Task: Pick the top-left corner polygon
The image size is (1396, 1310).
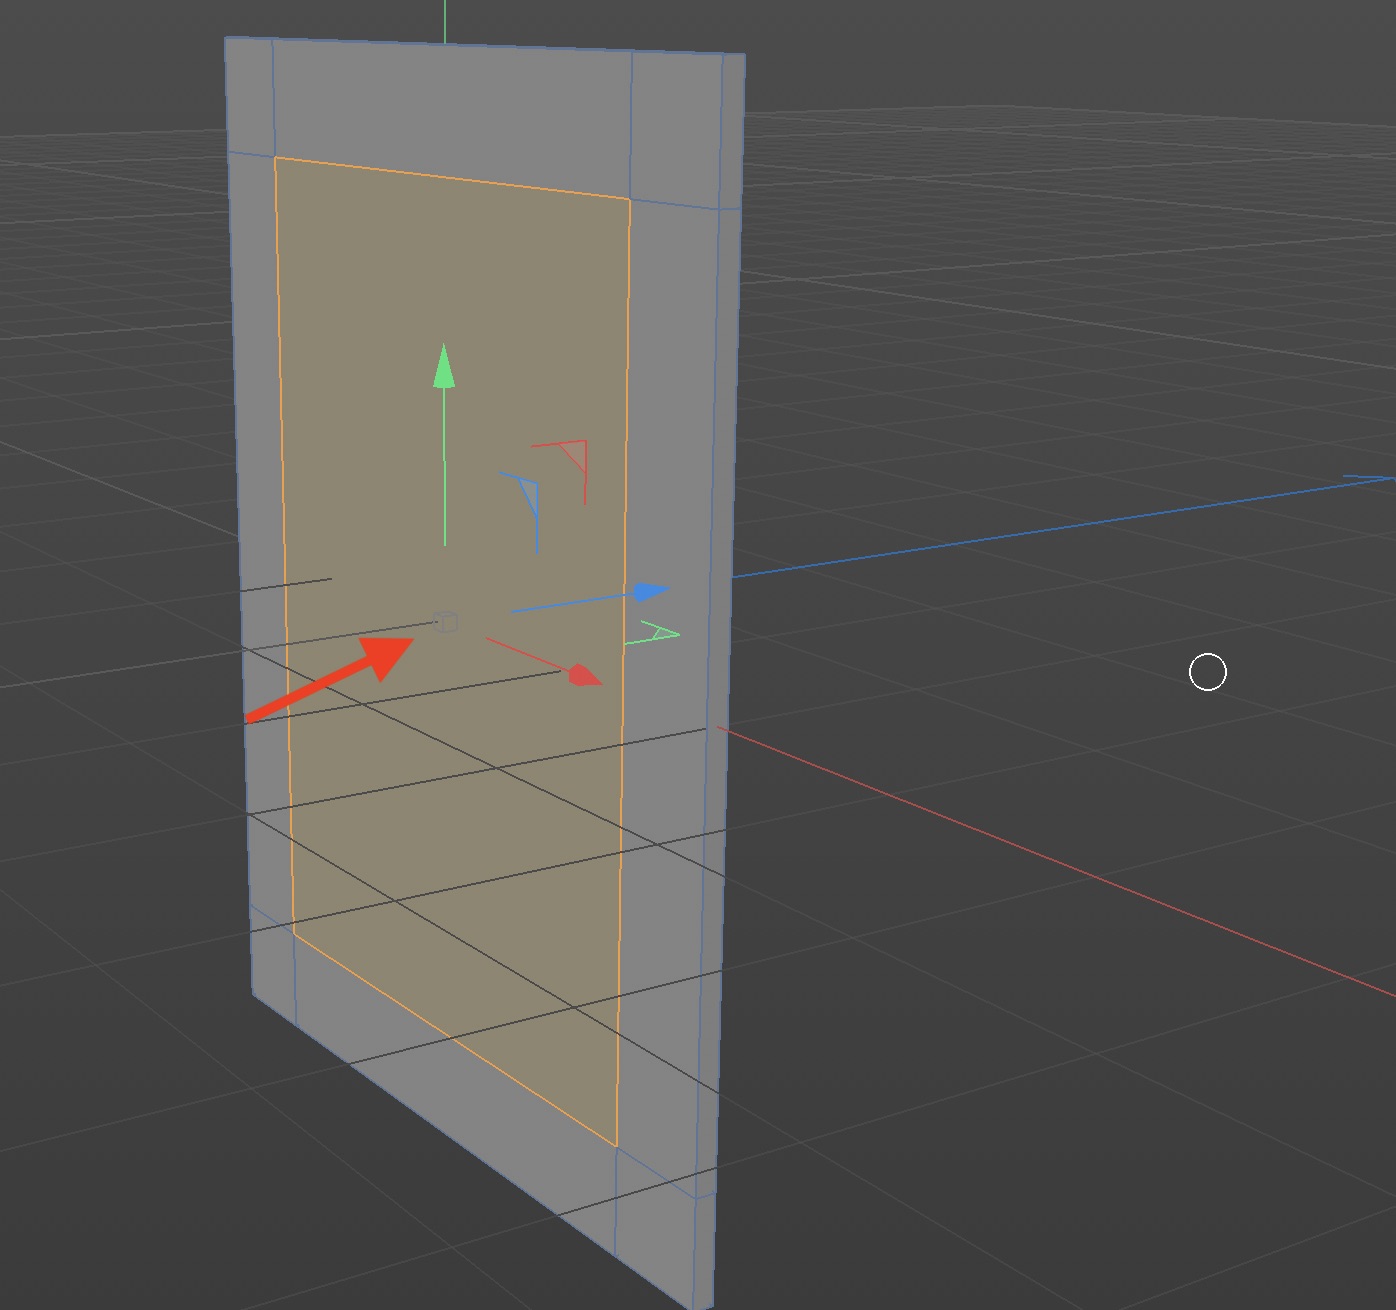Action: coord(250,97)
